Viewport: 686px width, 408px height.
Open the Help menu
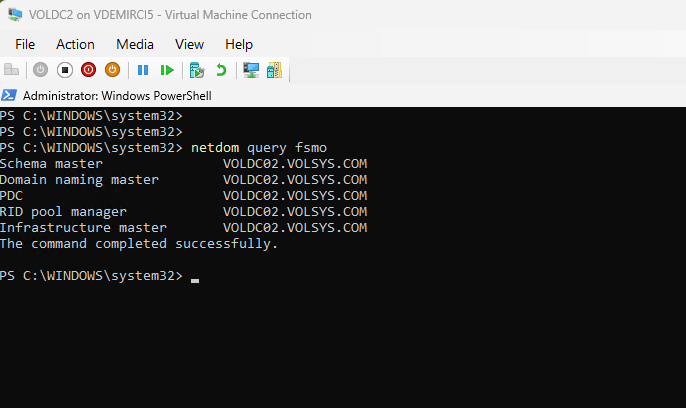pyautogui.click(x=239, y=44)
